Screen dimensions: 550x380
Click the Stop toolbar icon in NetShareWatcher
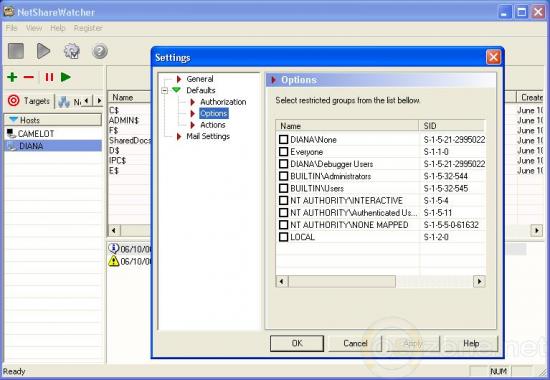(x=16, y=51)
